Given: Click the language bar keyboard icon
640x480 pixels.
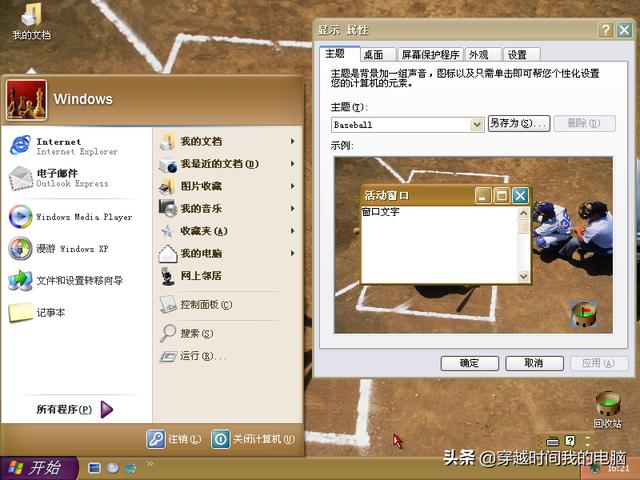Looking at the screenshot, I should (x=552, y=441).
